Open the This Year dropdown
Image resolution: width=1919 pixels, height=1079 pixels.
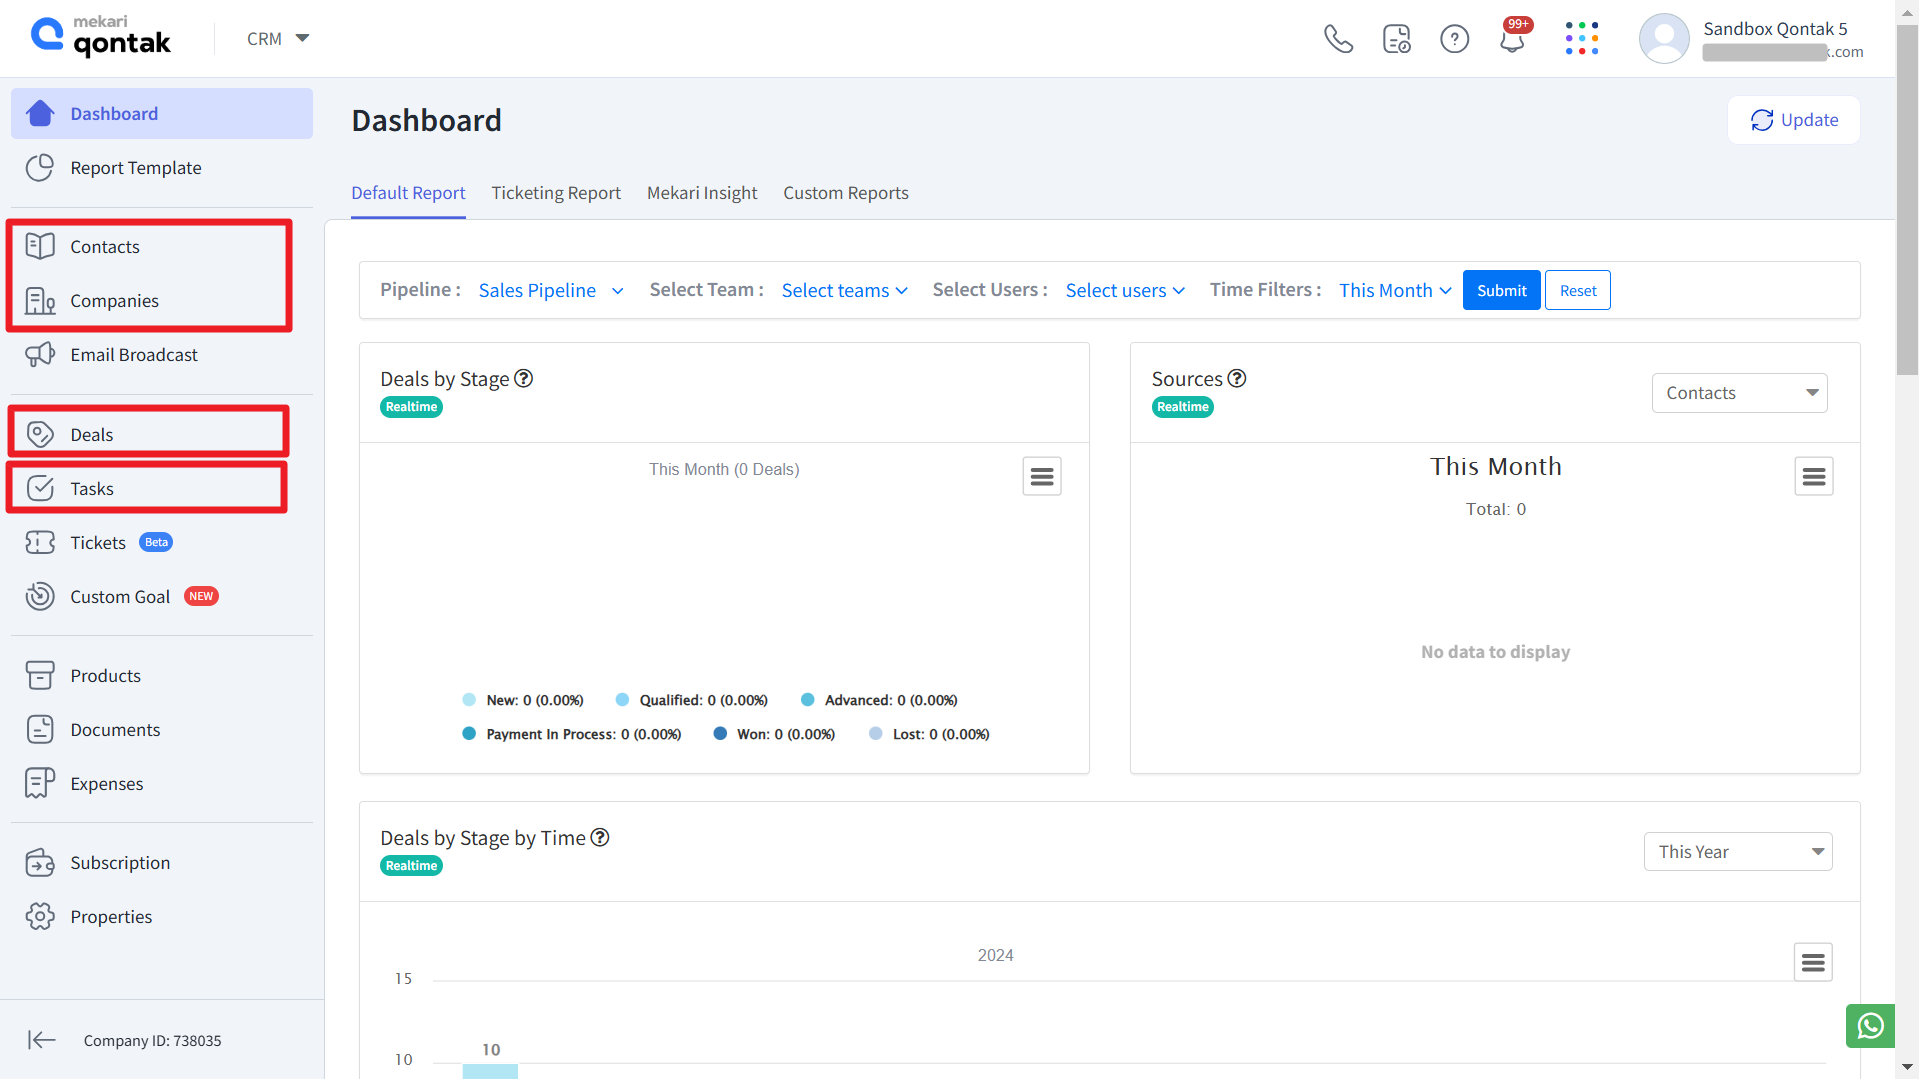[1738, 852]
